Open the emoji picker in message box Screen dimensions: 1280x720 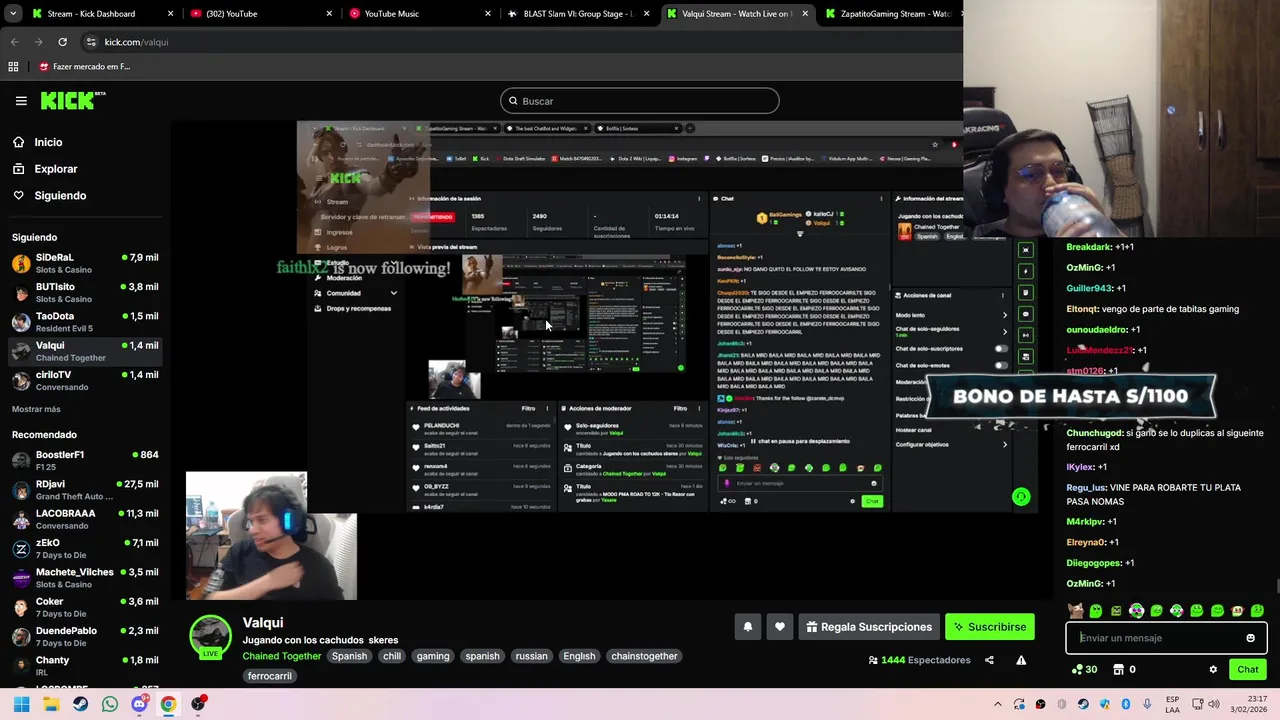coord(1250,638)
